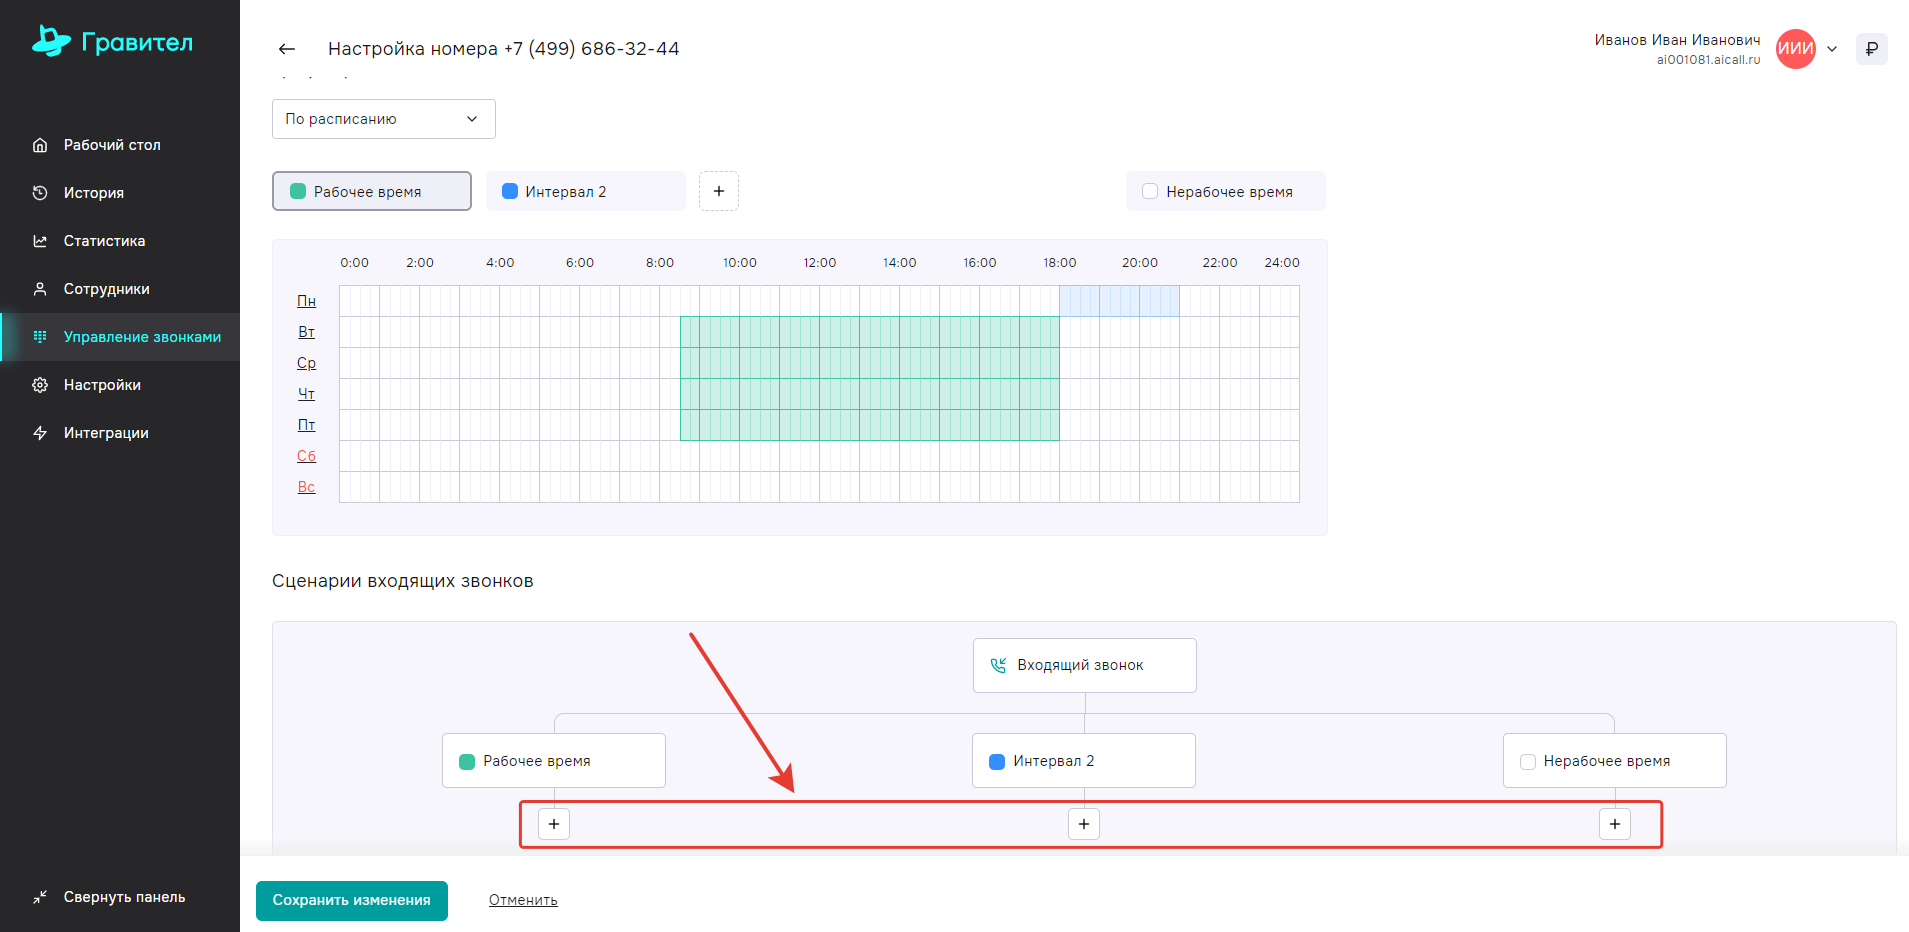1909x932 pixels.
Task: Open Статистика in the sidebar
Action: pyautogui.click(x=104, y=241)
